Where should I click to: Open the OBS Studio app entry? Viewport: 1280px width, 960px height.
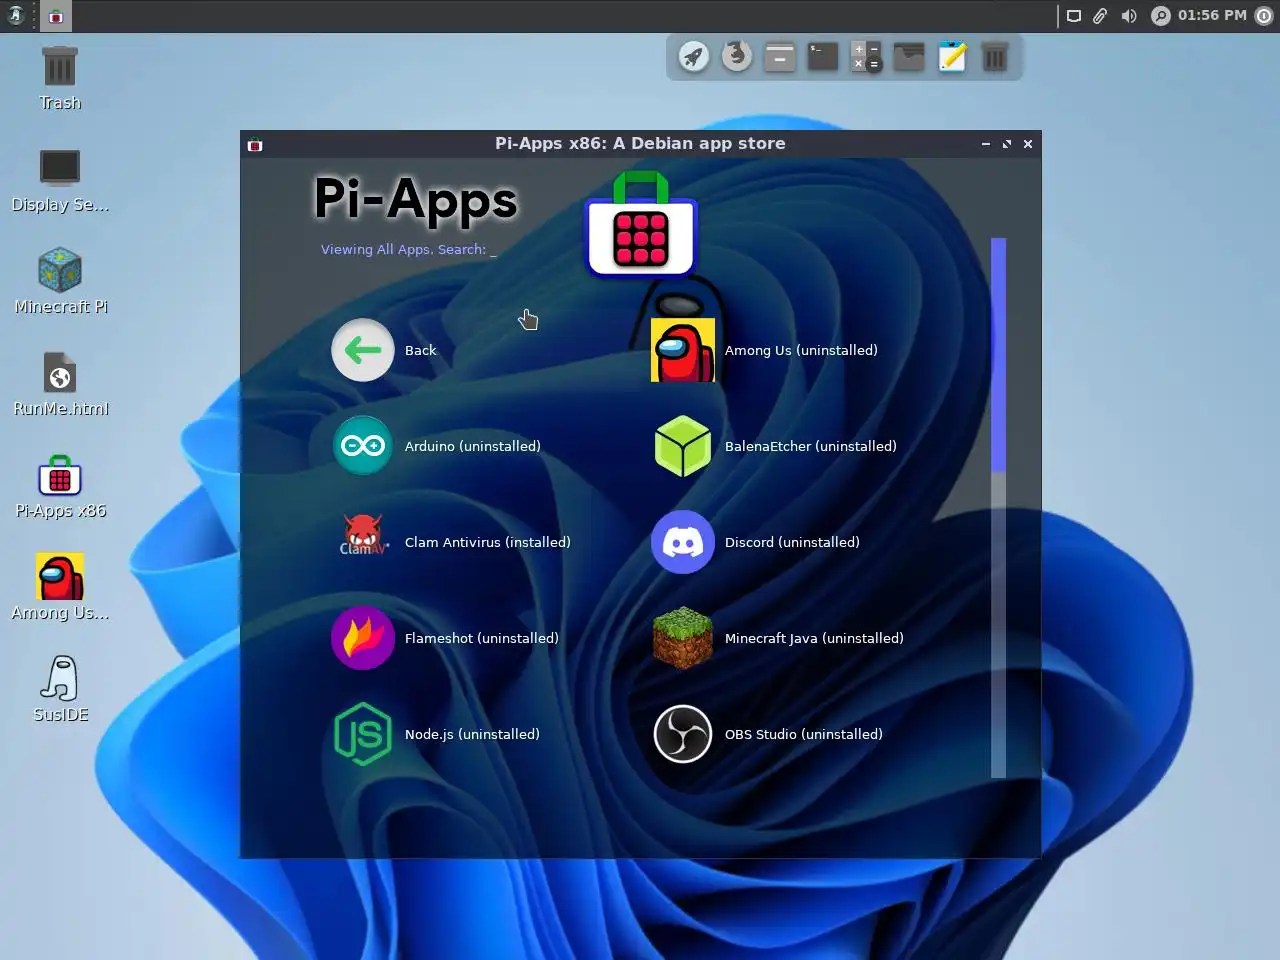(767, 734)
